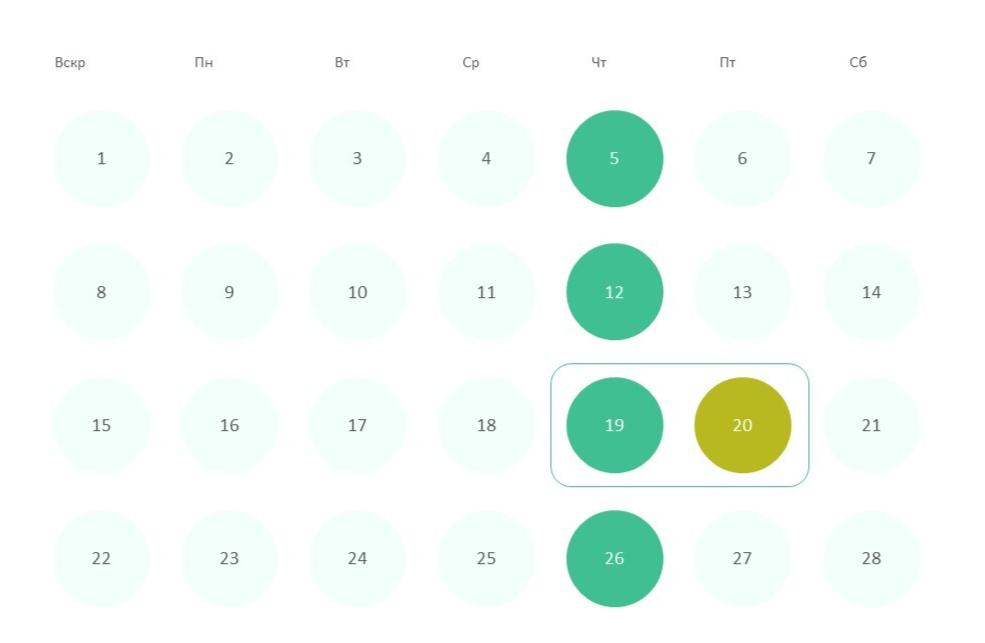Screen dimensions: 985x643
Task: Click the Чт weekday header
Action: pyautogui.click(x=599, y=62)
